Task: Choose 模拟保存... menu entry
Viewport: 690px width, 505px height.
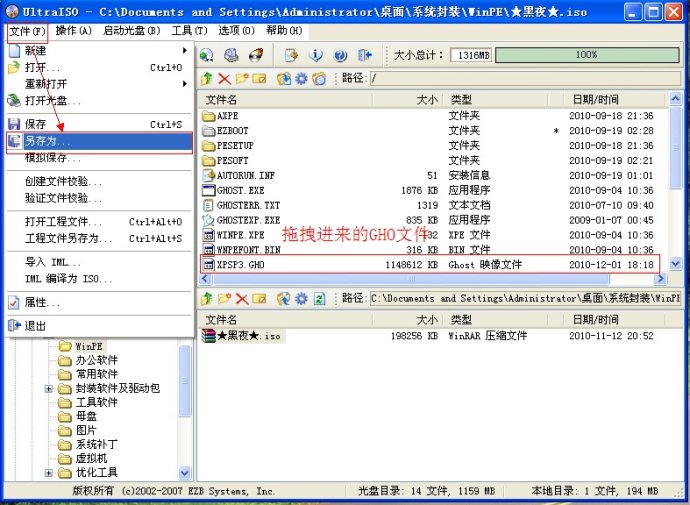Action: pos(100,158)
